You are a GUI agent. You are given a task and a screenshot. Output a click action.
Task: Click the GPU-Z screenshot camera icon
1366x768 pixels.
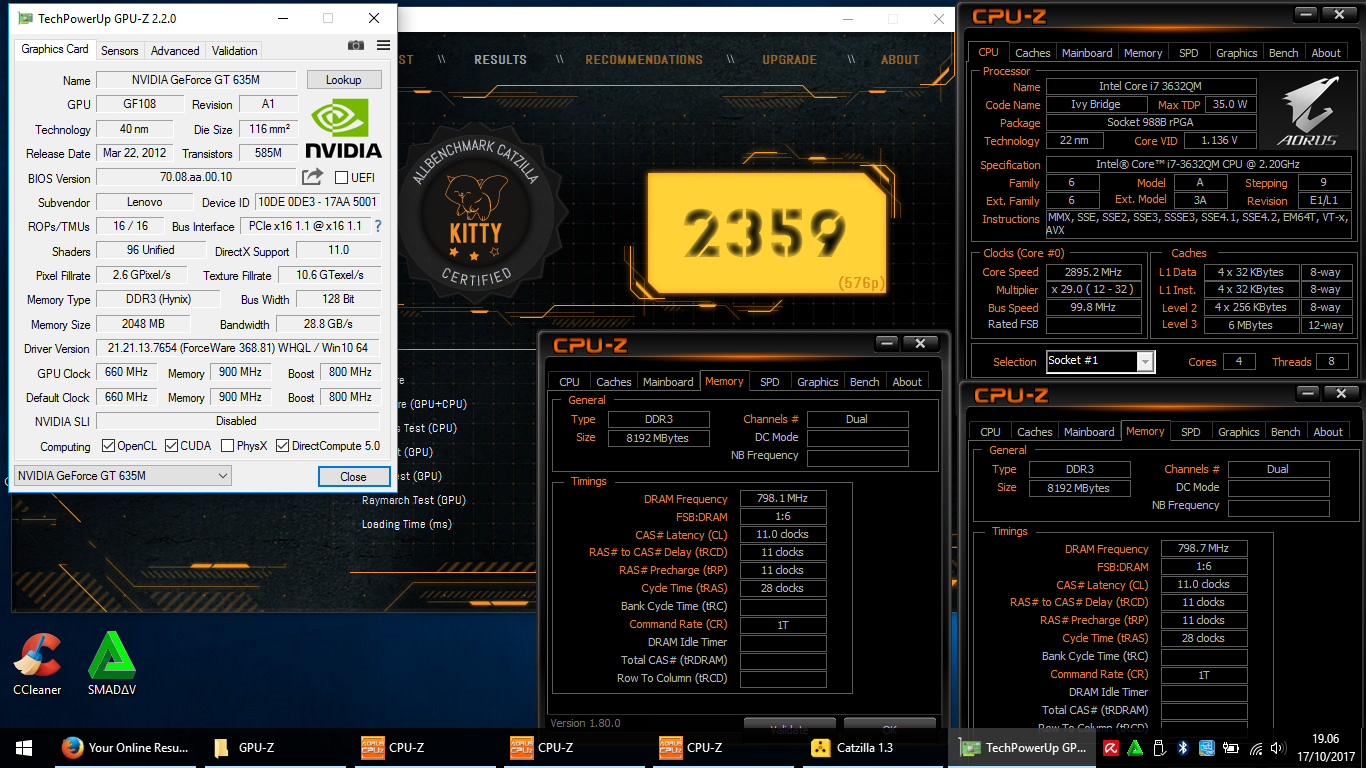355,45
